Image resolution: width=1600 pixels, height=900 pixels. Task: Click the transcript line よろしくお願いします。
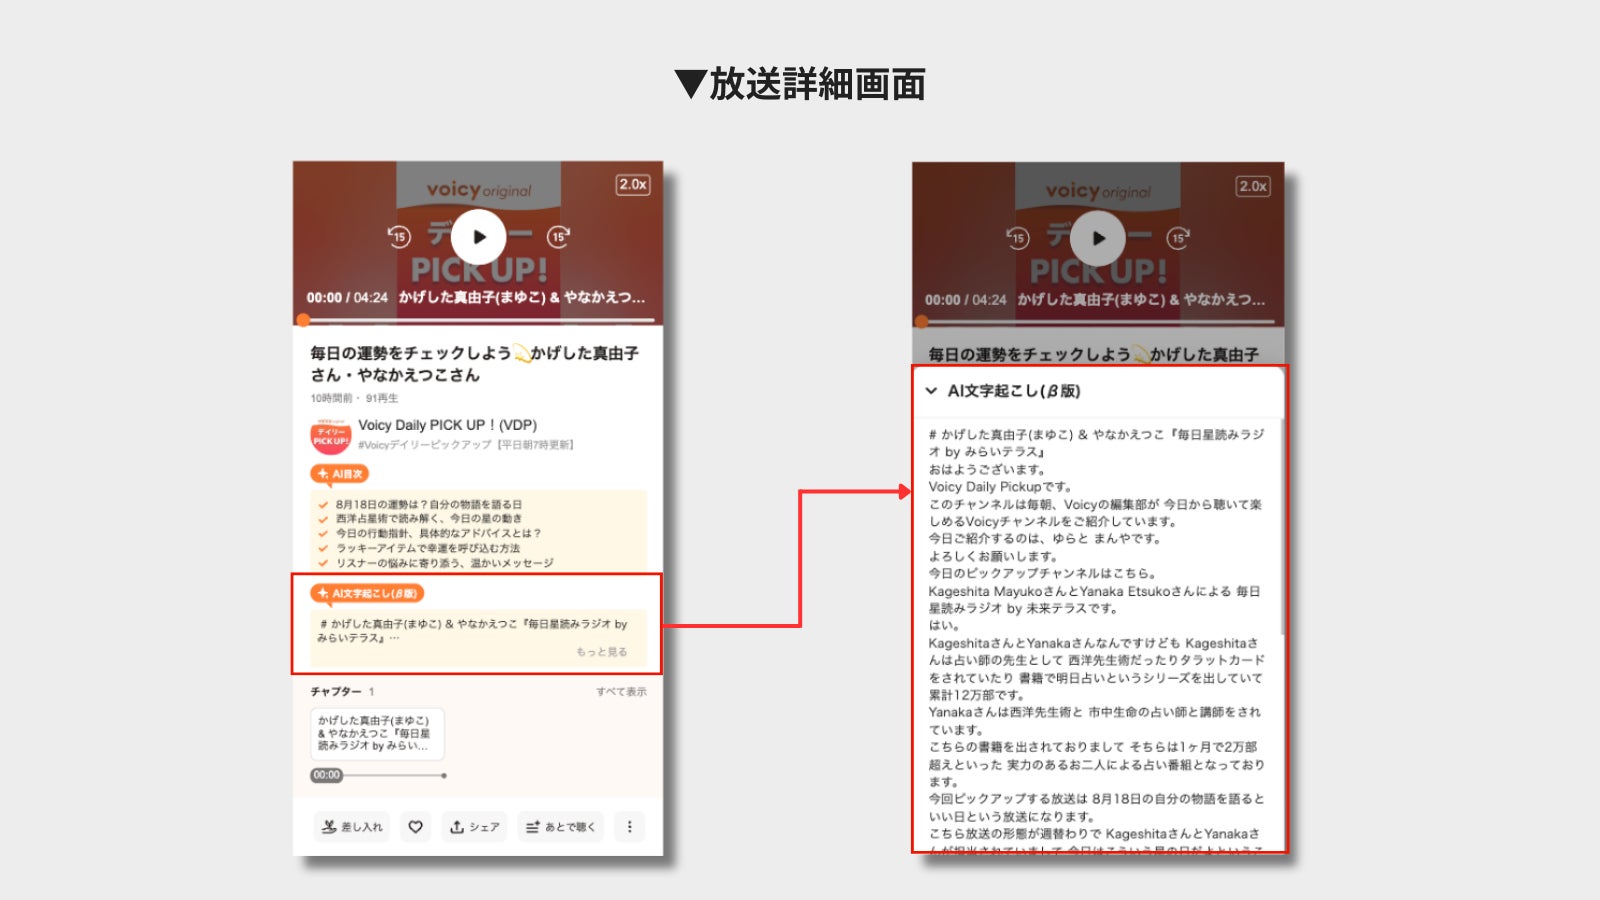[x=993, y=556]
